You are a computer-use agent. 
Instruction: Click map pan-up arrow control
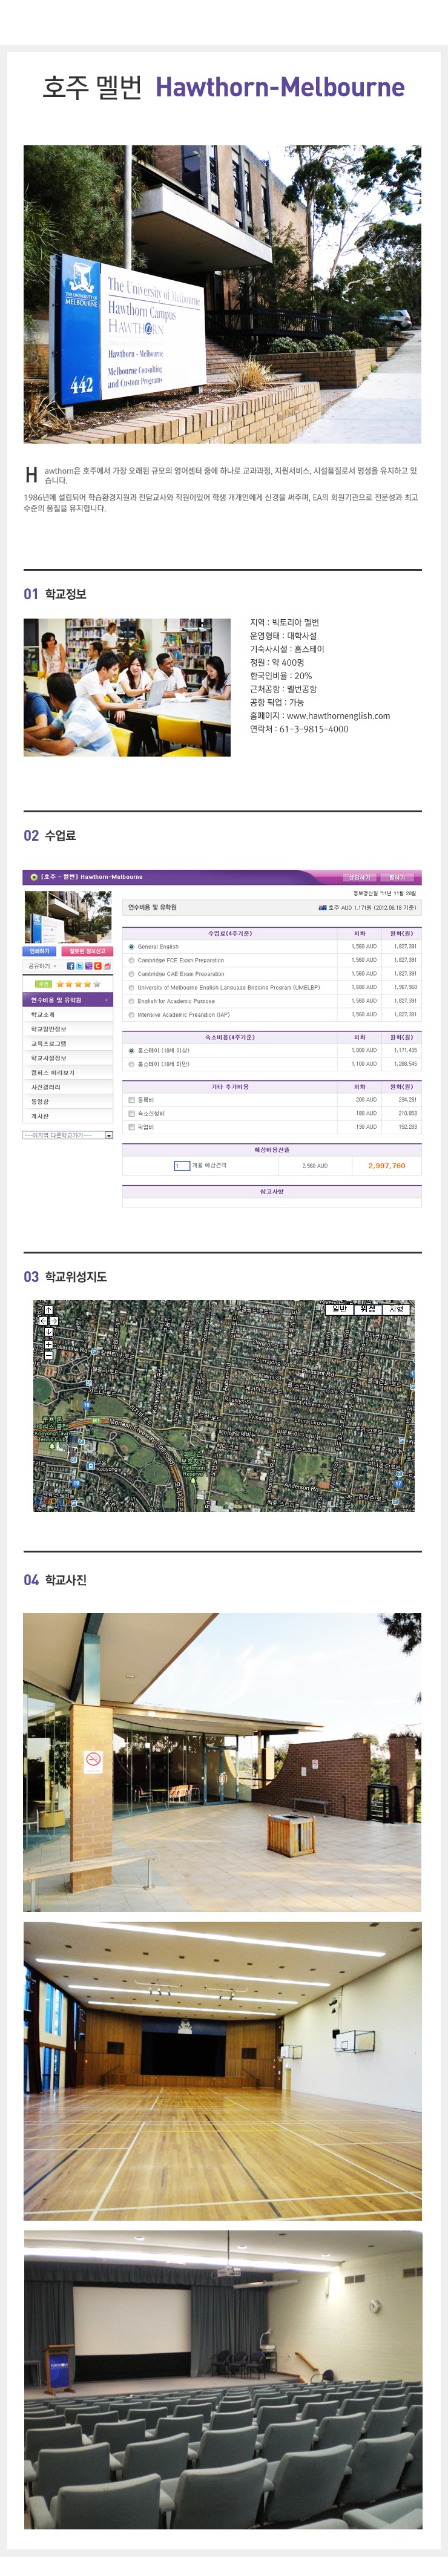[48, 1310]
